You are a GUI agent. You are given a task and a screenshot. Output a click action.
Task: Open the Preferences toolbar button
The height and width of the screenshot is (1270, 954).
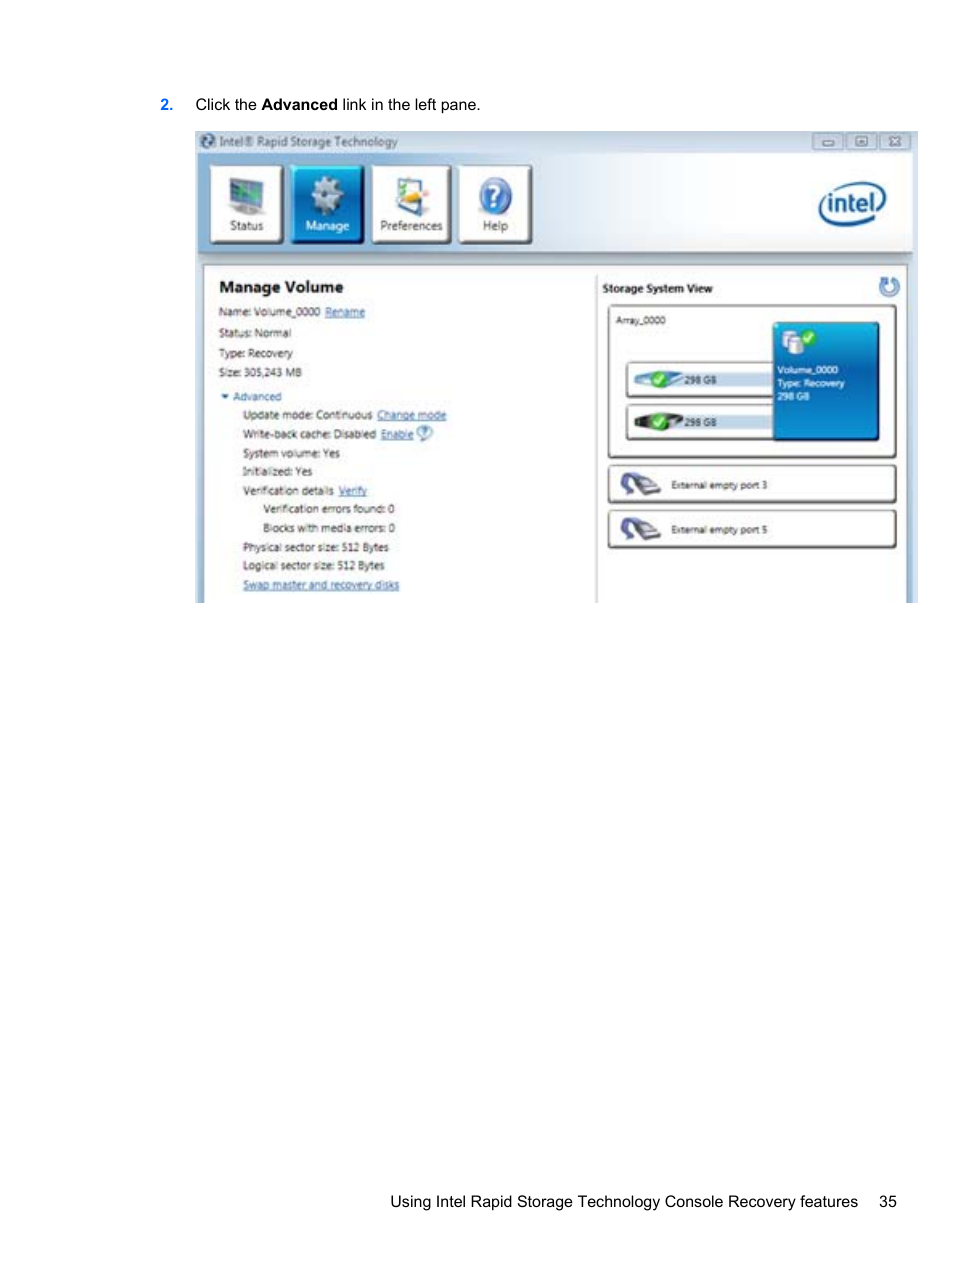(x=411, y=204)
